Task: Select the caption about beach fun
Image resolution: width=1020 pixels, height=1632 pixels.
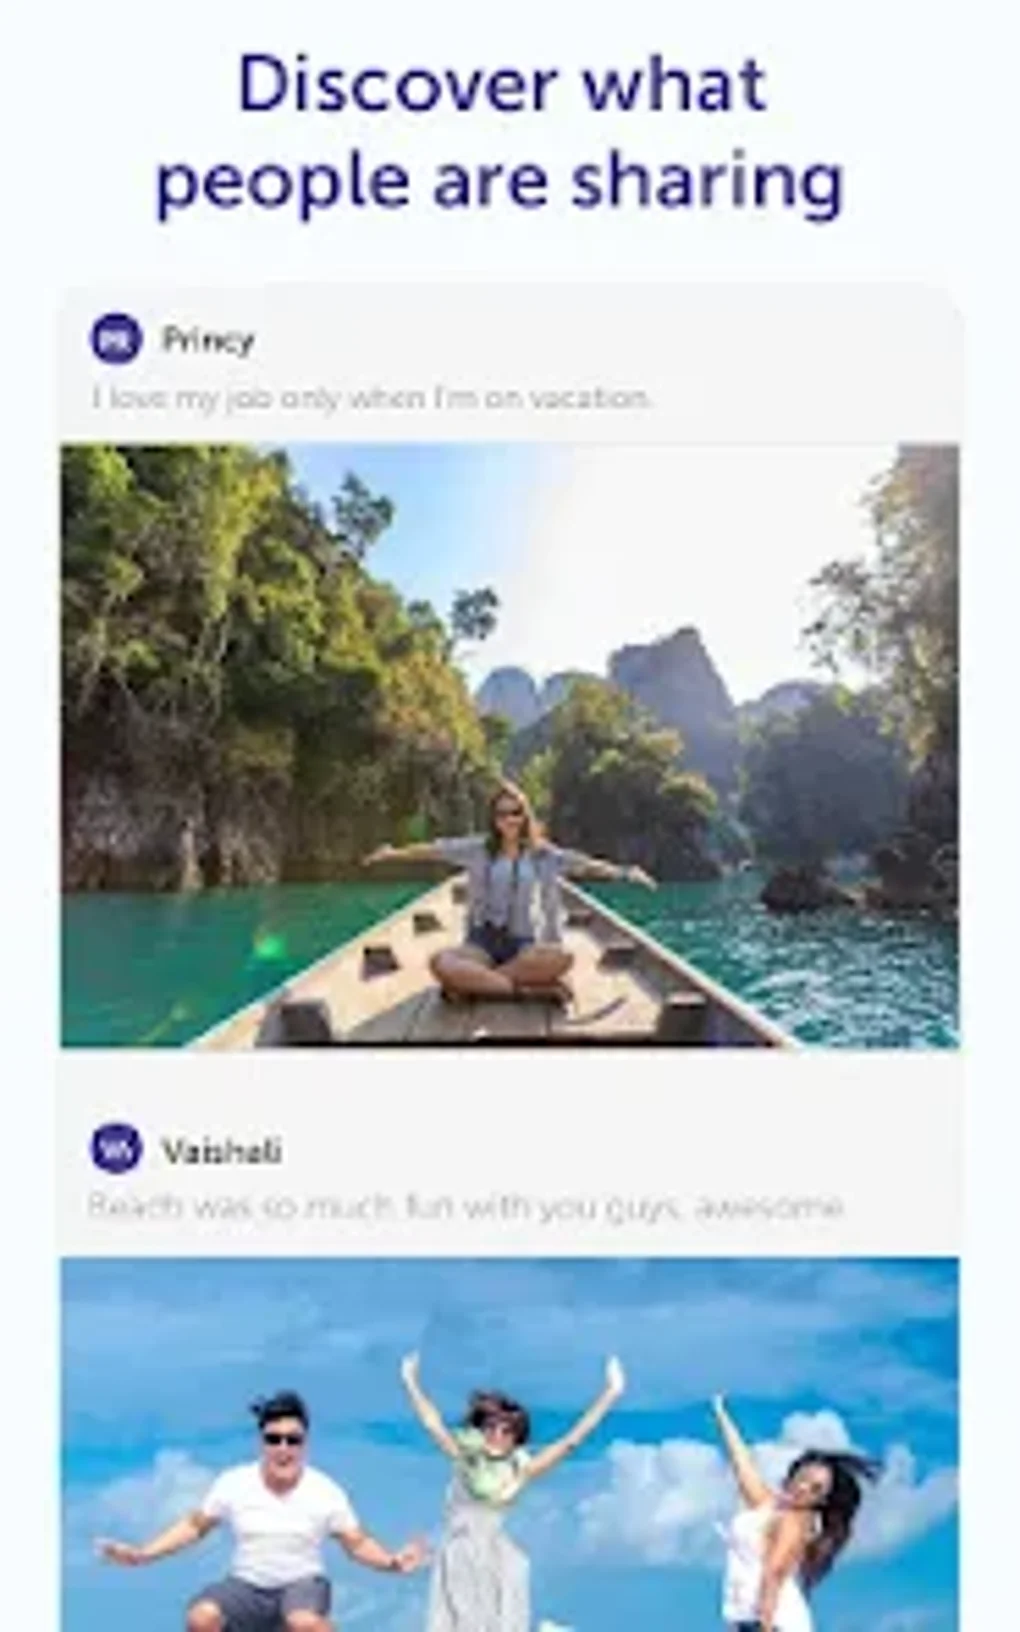Action: click(465, 1207)
